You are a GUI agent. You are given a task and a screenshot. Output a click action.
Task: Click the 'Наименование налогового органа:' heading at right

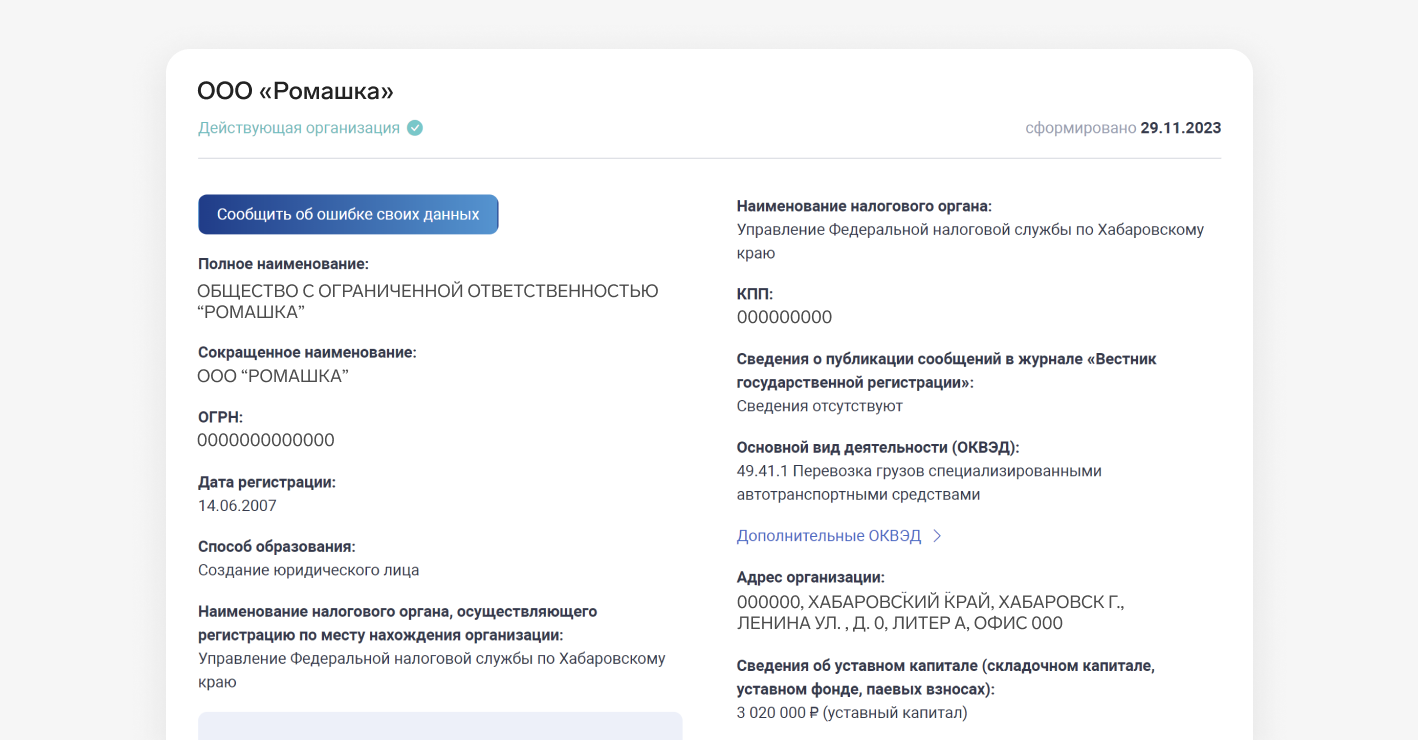863,206
